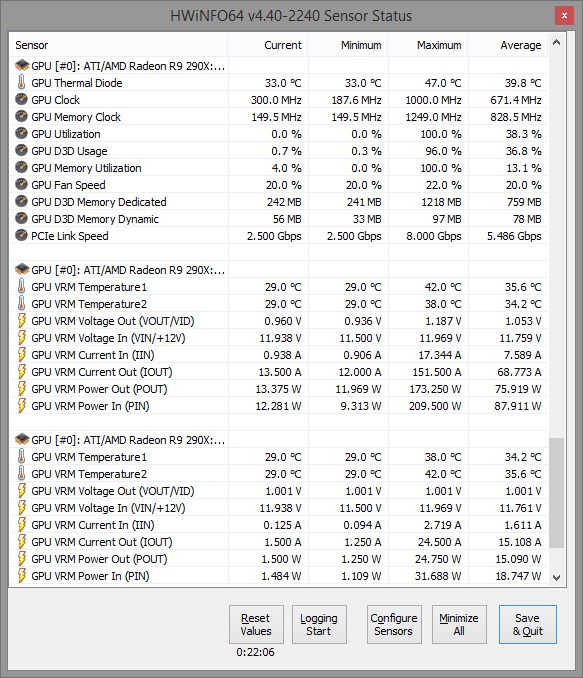Click the gauge icon next to GPU Memory Clock

point(21,116)
